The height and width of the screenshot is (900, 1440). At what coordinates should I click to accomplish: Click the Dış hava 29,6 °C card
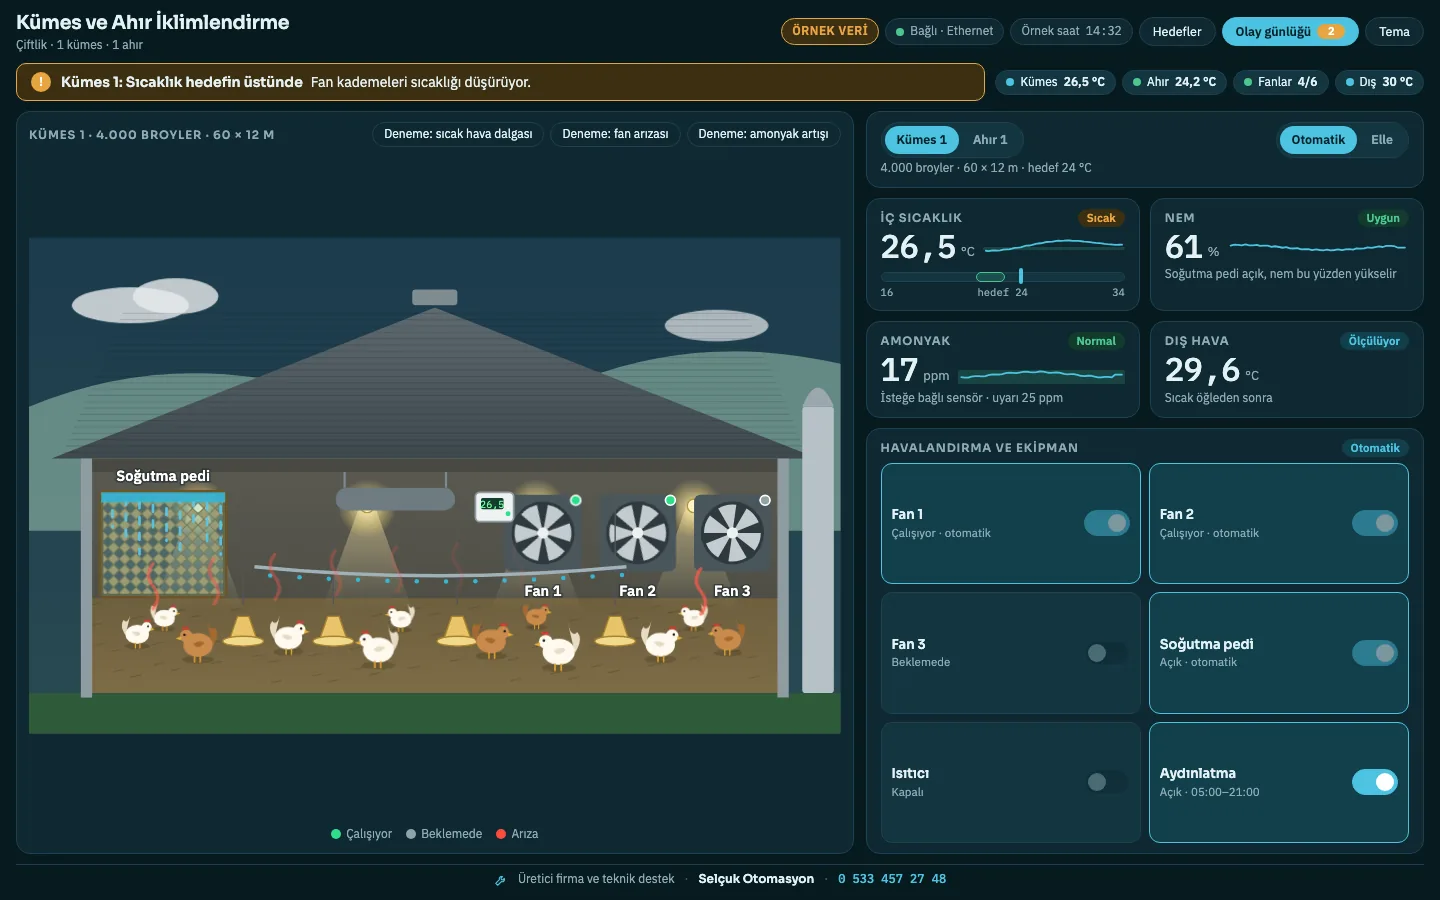click(x=1287, y=369)
